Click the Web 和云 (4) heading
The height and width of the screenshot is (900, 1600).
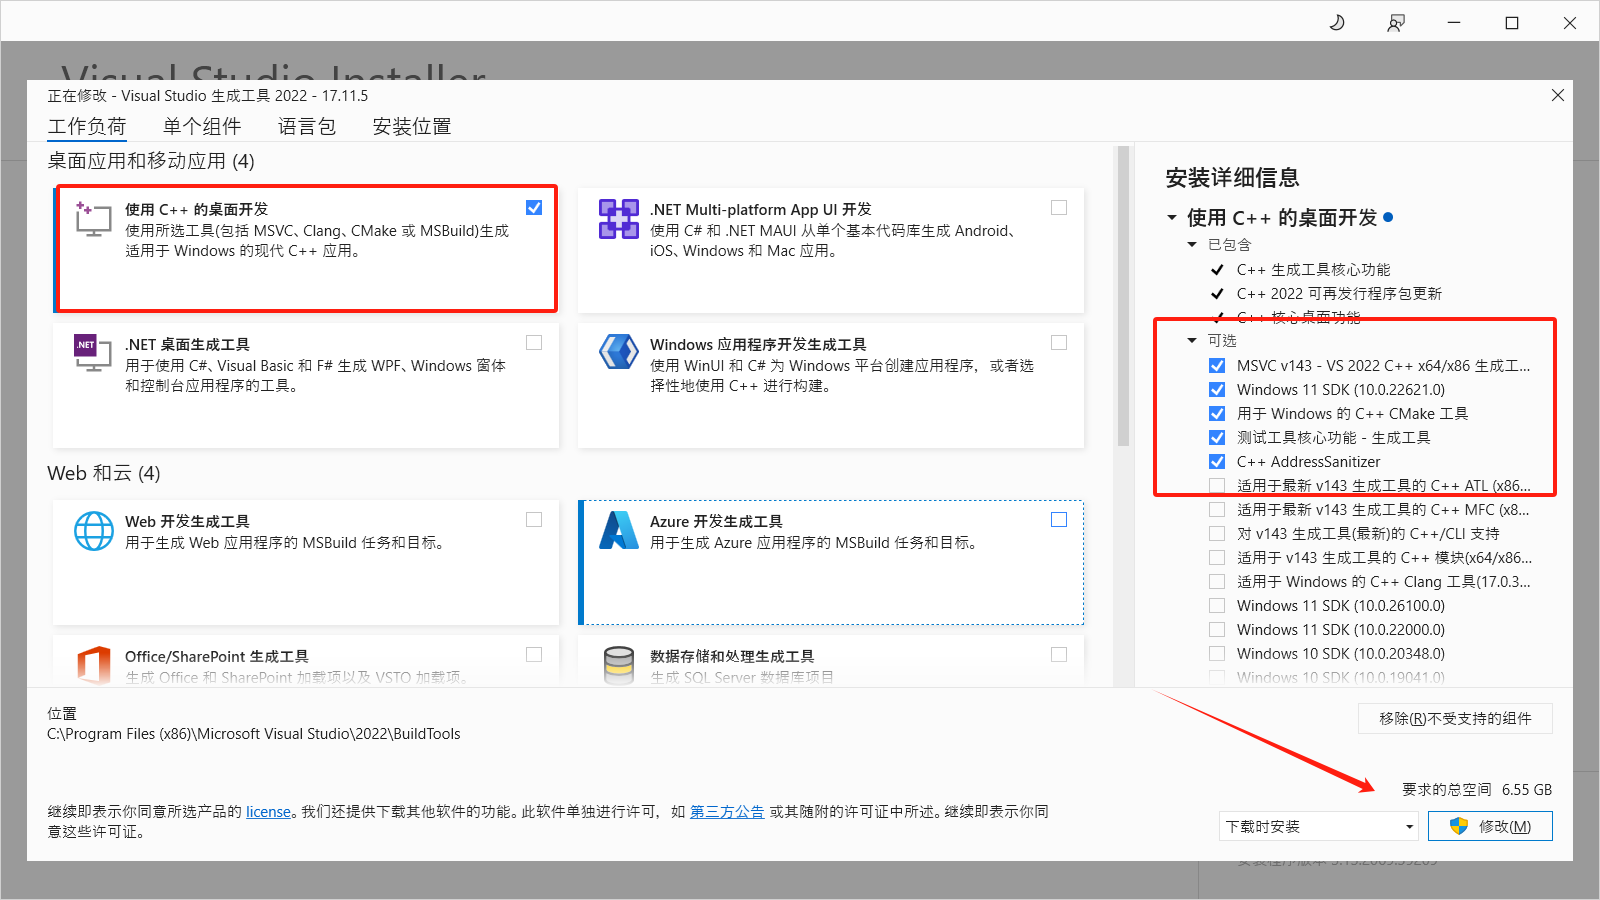point(104,474)
